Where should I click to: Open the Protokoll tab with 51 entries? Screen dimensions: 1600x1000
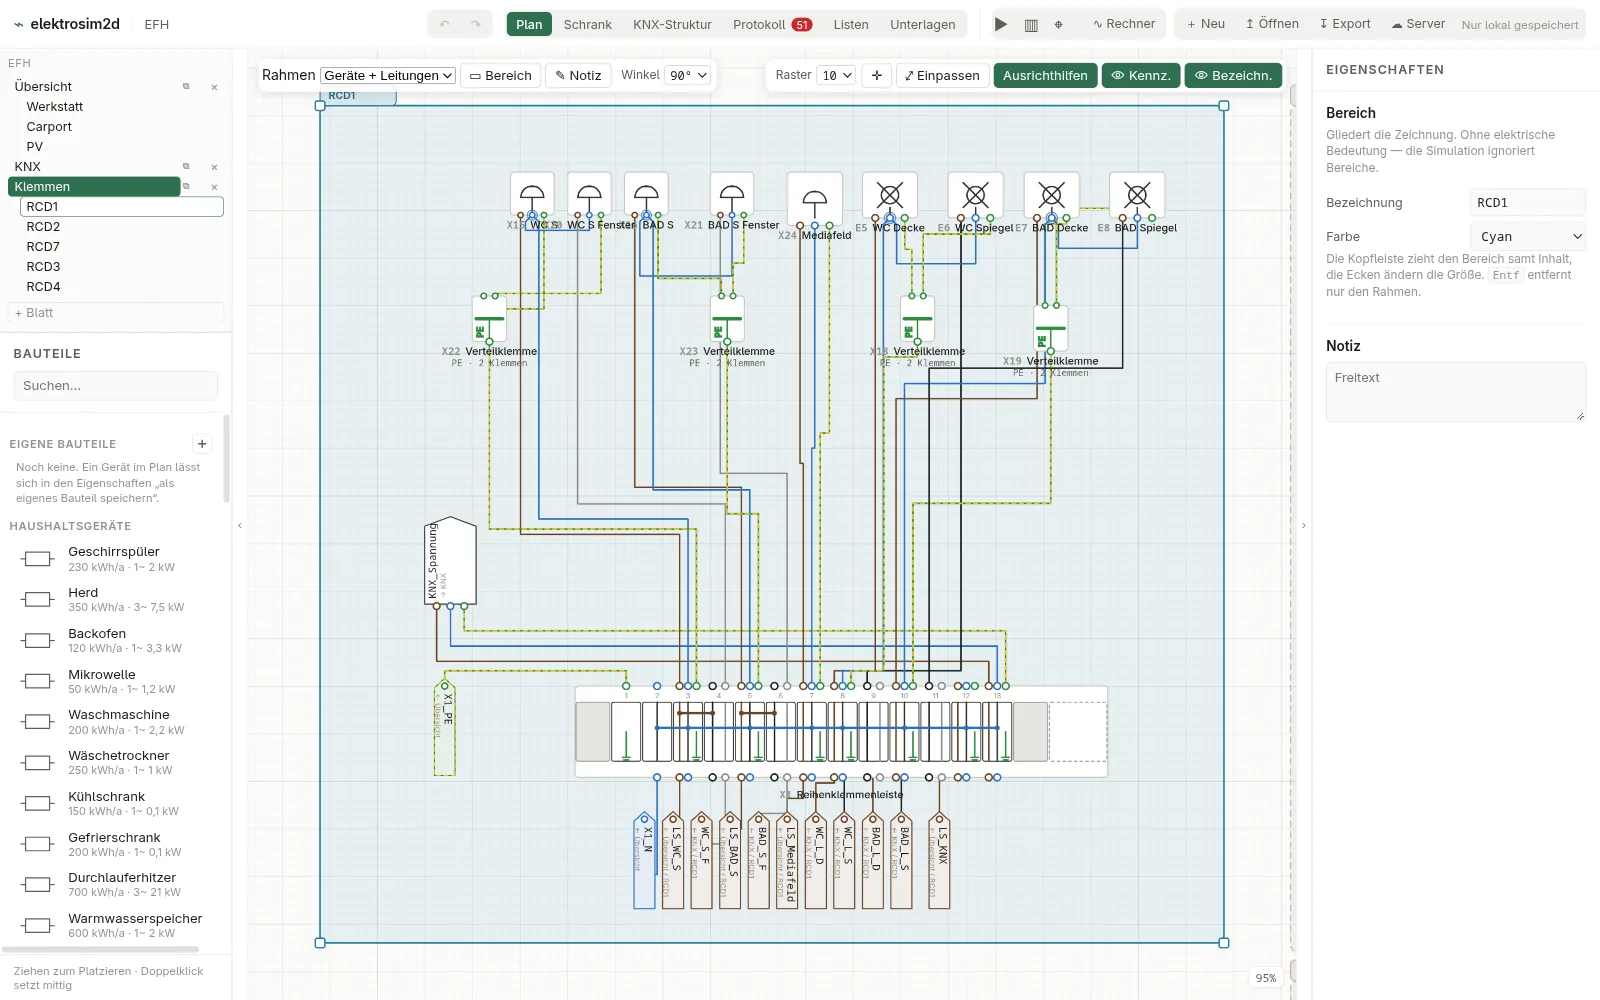pos(772,24)
